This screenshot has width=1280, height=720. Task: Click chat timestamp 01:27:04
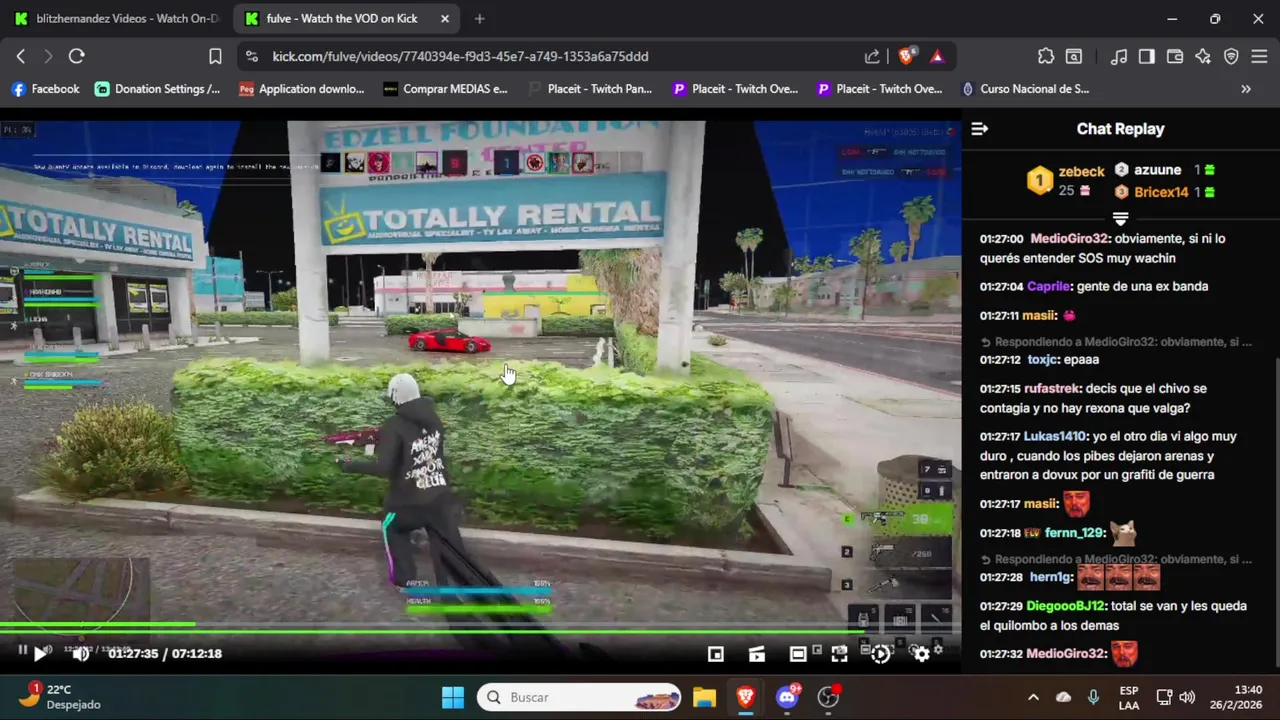click(x=1001, y=287)
